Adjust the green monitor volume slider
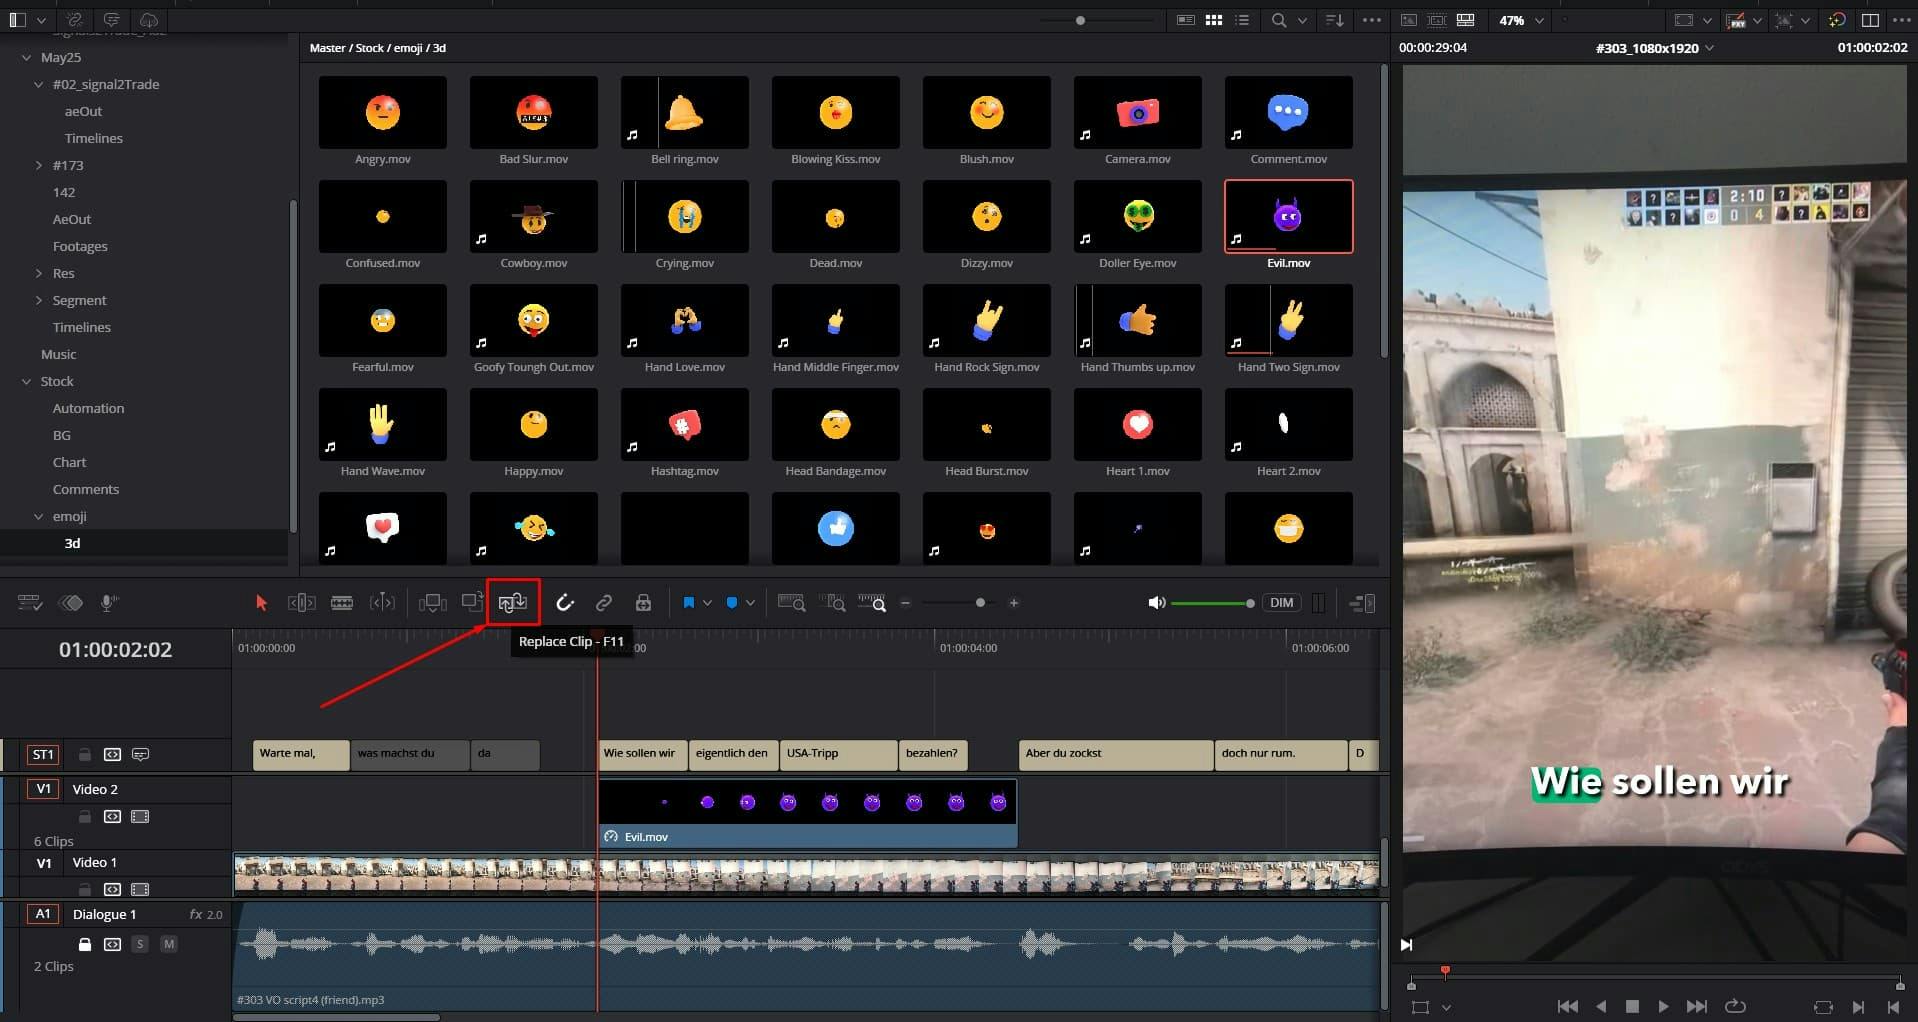The image size is (1918, 1022). click(x=1212, y=603)
